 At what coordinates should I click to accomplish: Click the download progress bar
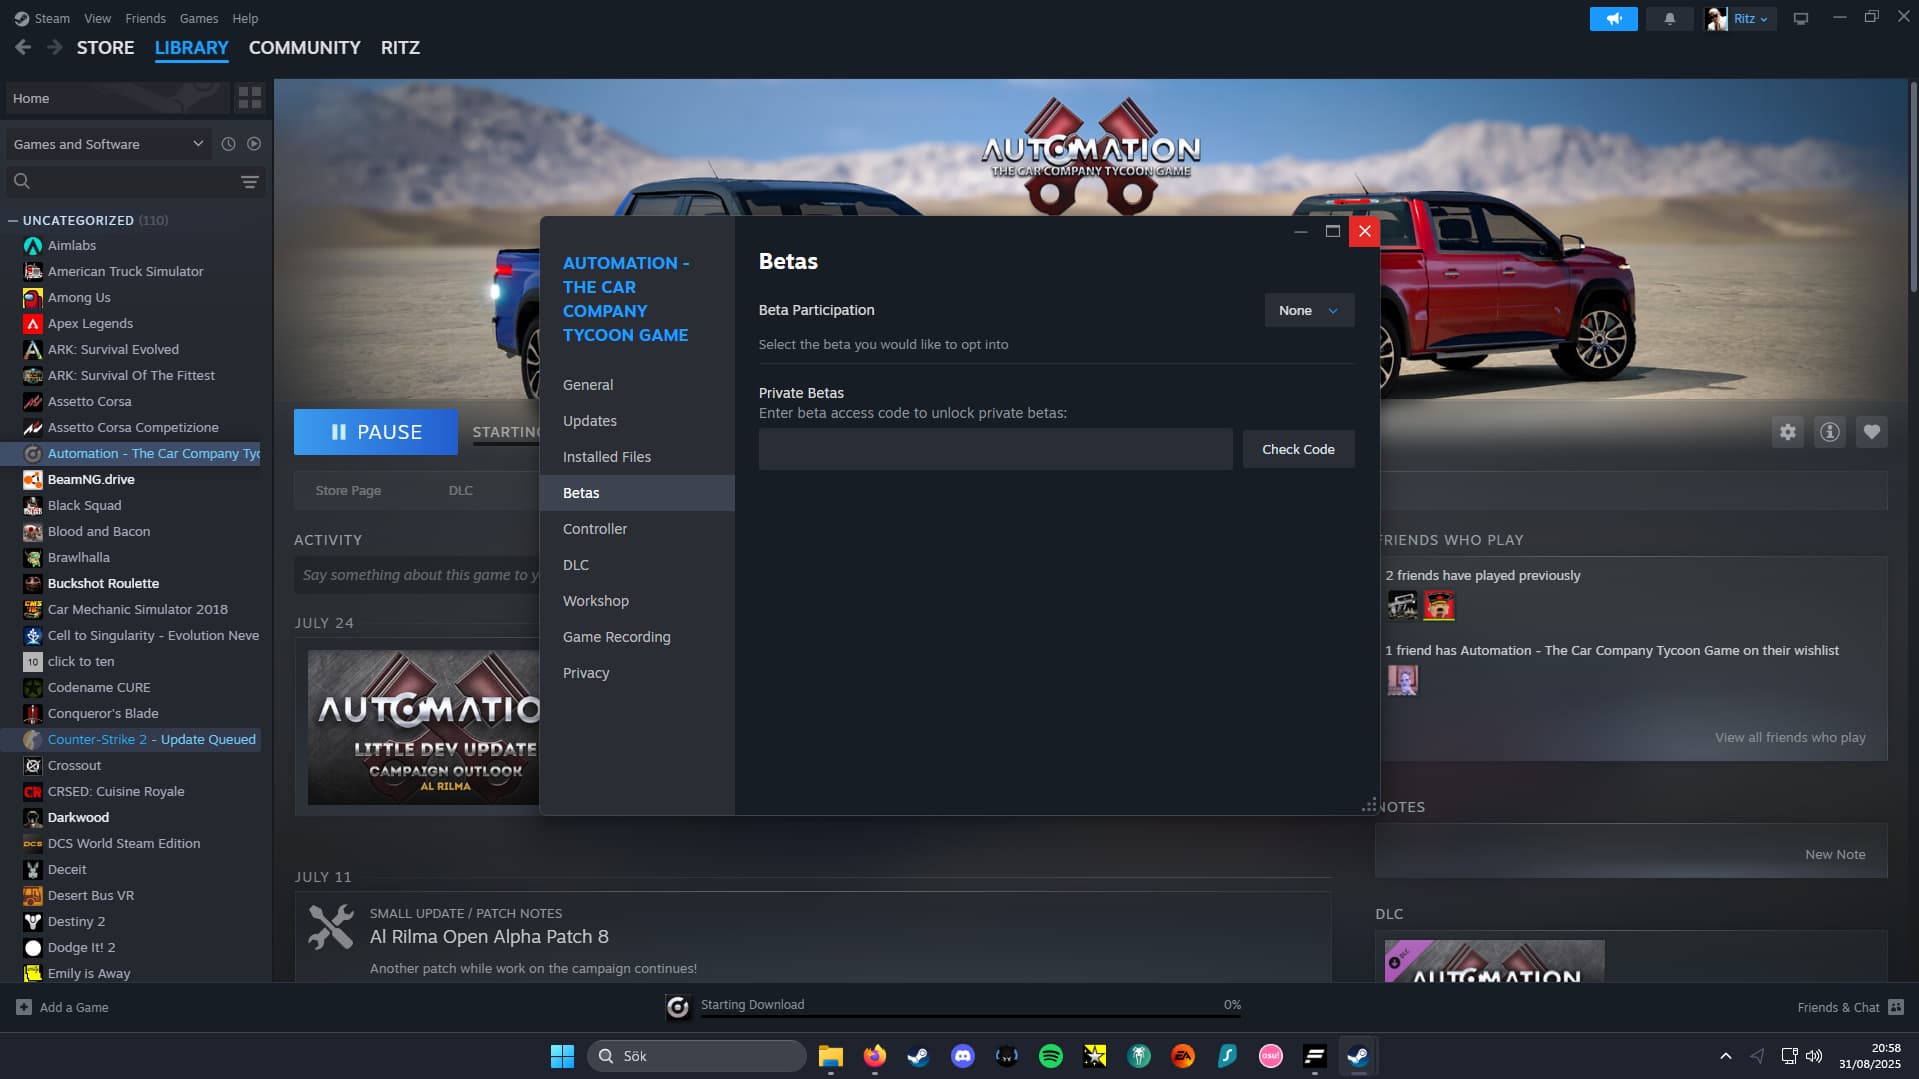[x=969, y=1015]
